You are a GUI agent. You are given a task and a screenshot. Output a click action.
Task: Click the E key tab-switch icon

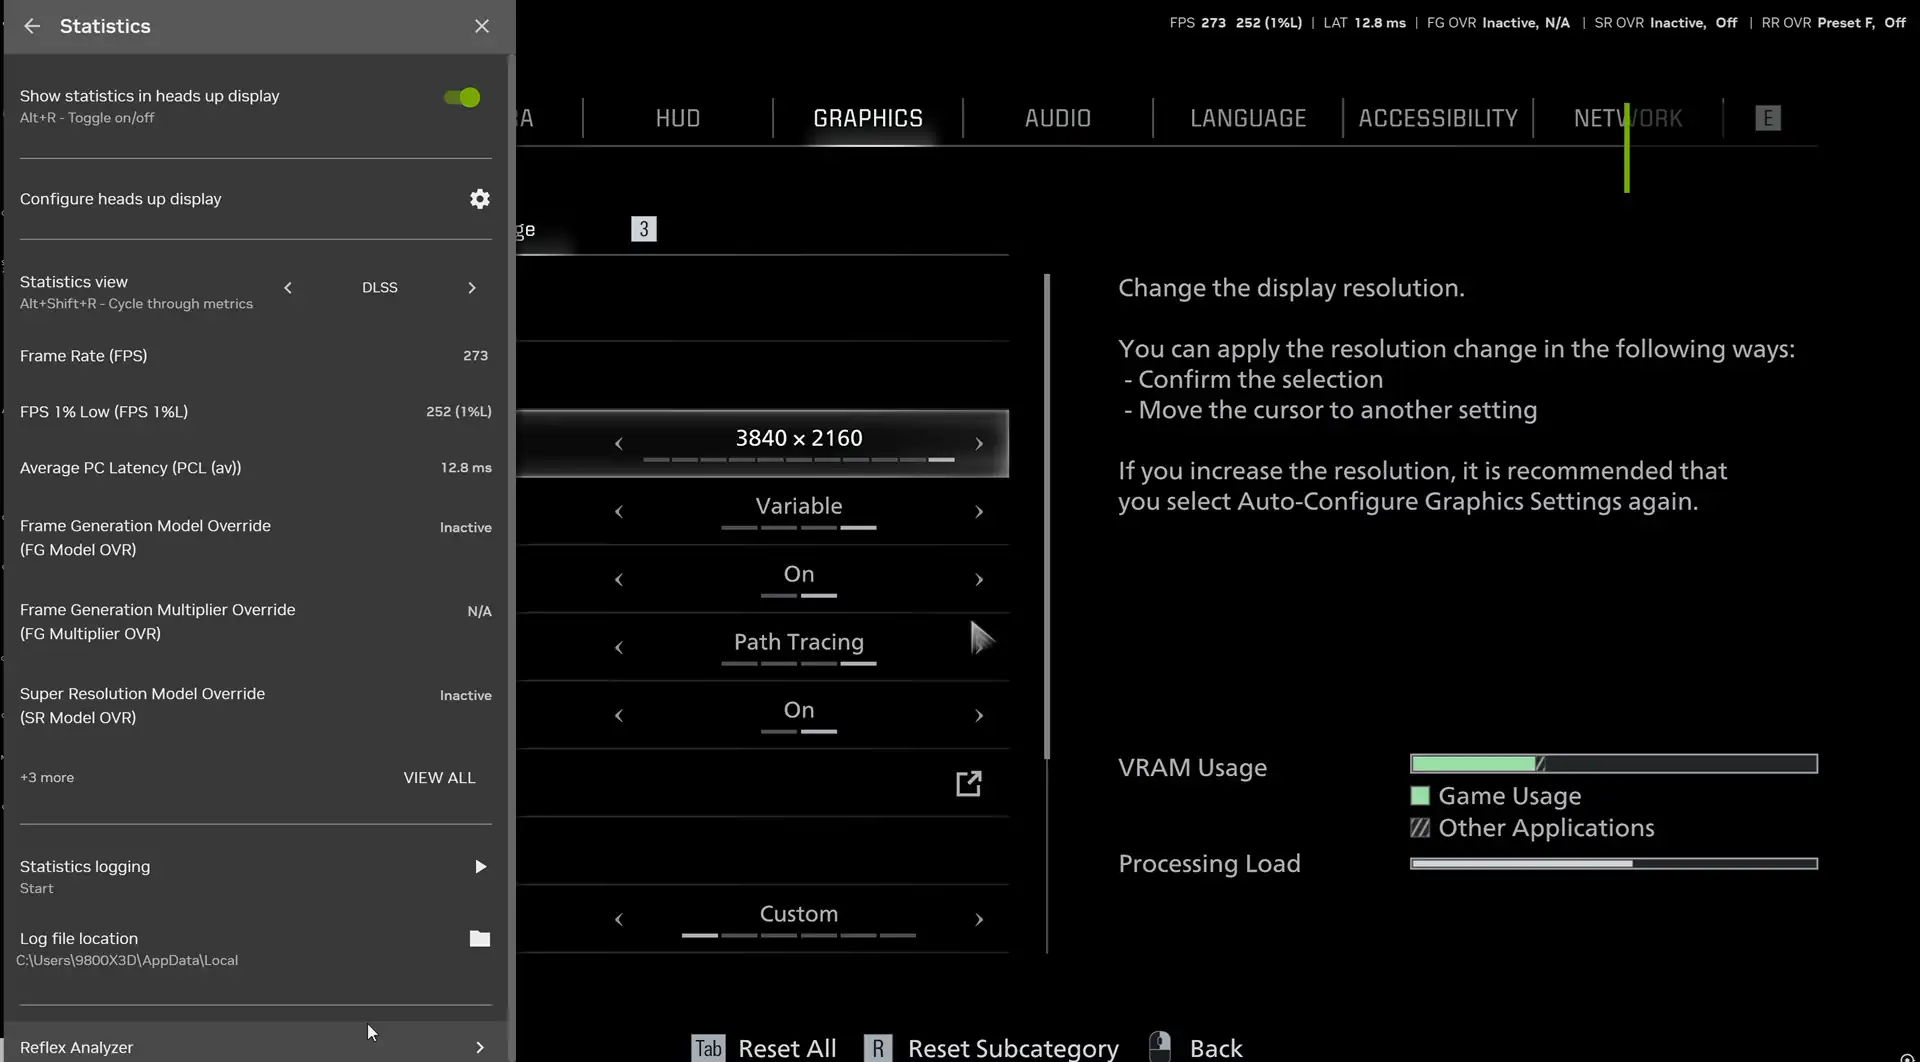1768,118
